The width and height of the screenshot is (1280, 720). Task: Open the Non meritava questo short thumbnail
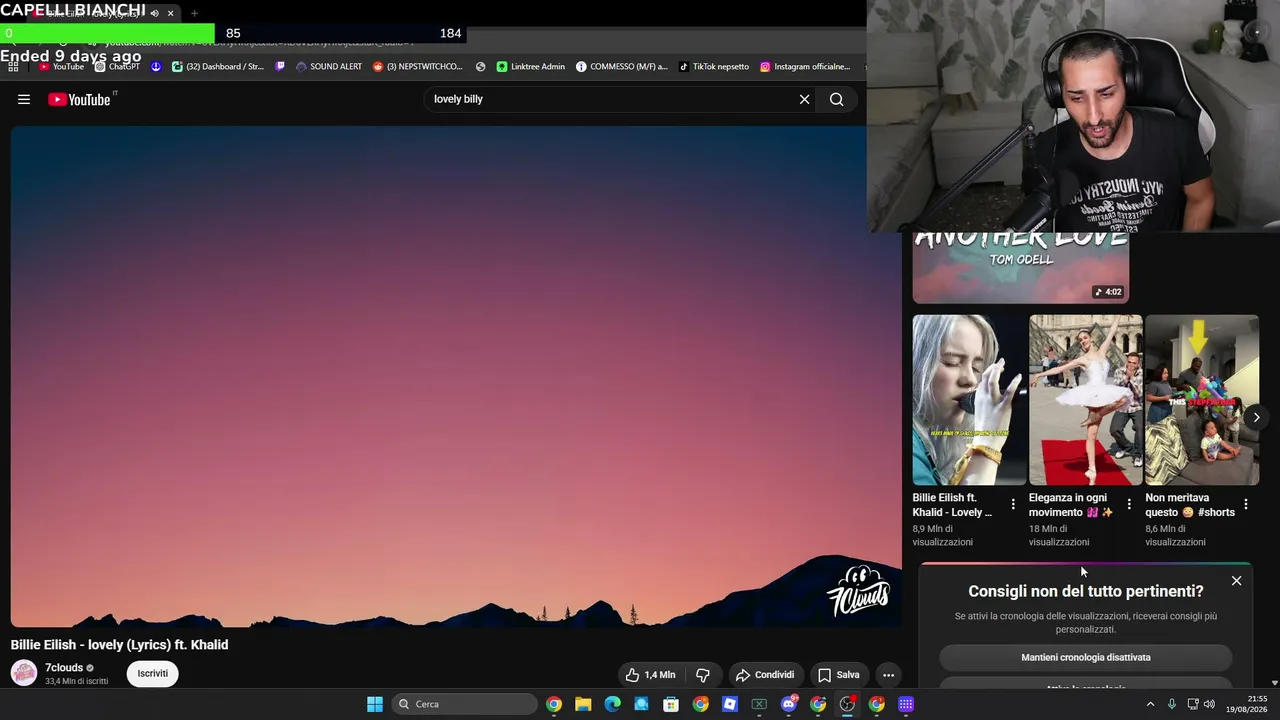coord(1202,400)
